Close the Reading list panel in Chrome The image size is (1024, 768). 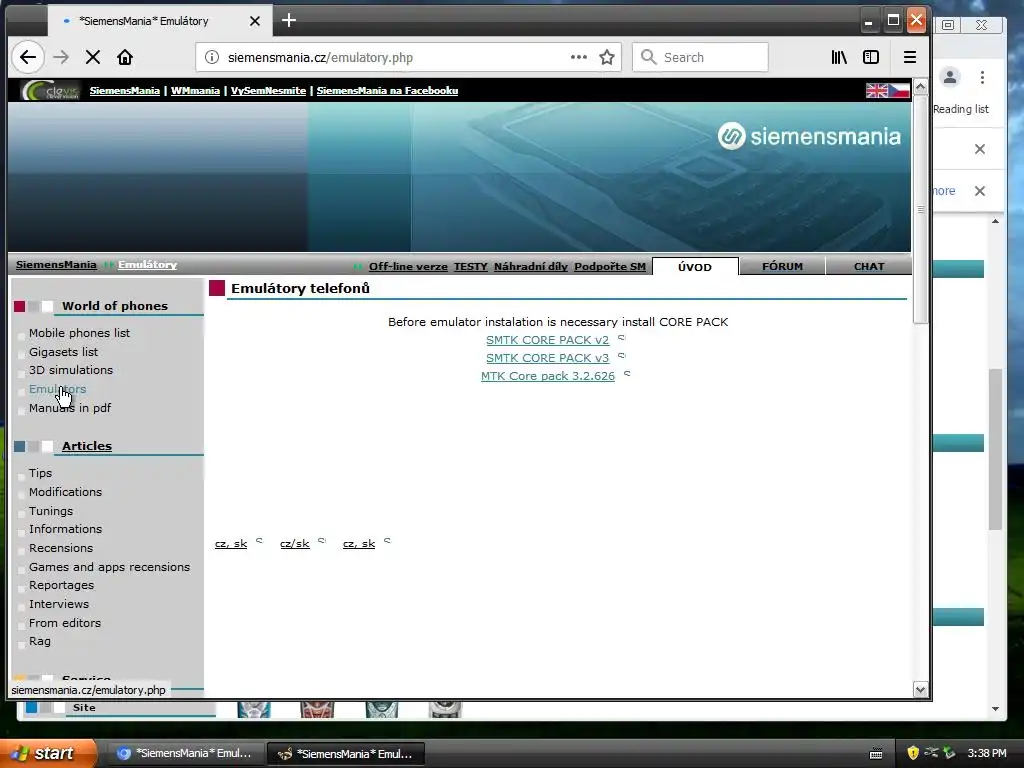tap(980, 149)
